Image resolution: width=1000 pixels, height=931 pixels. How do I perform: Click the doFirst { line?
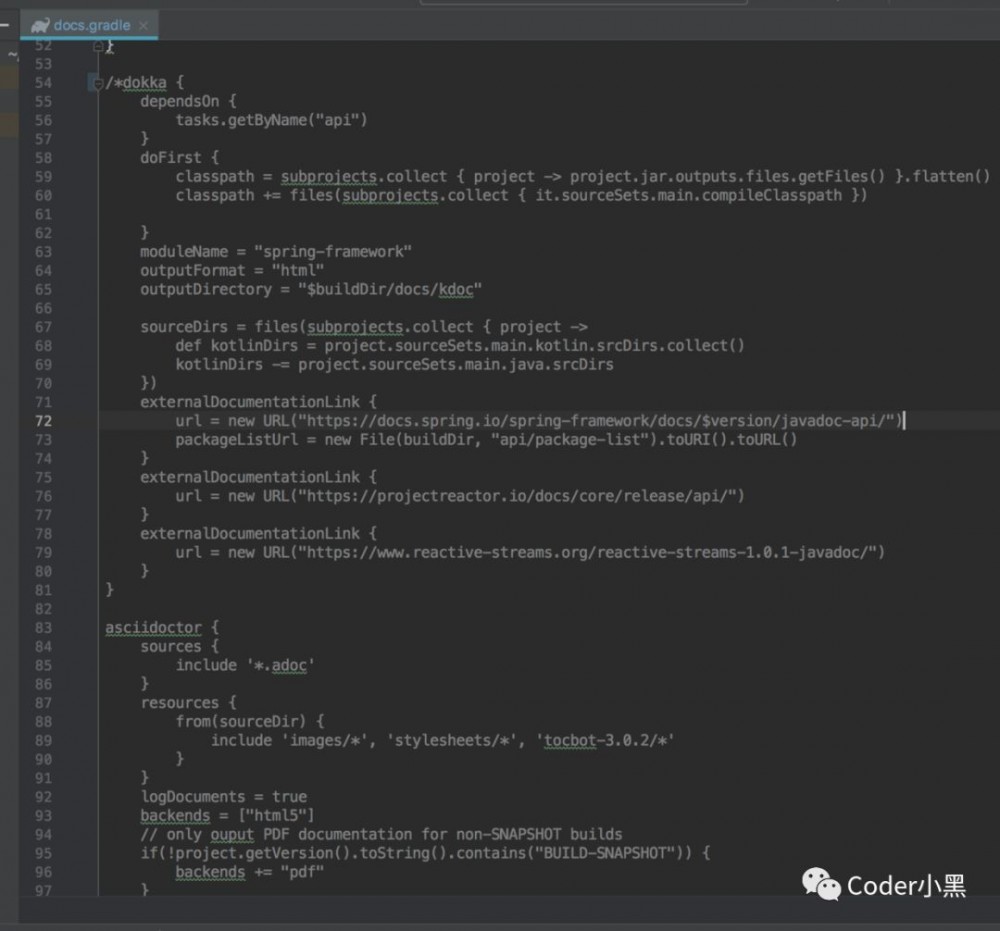click(x=180, y=158)
